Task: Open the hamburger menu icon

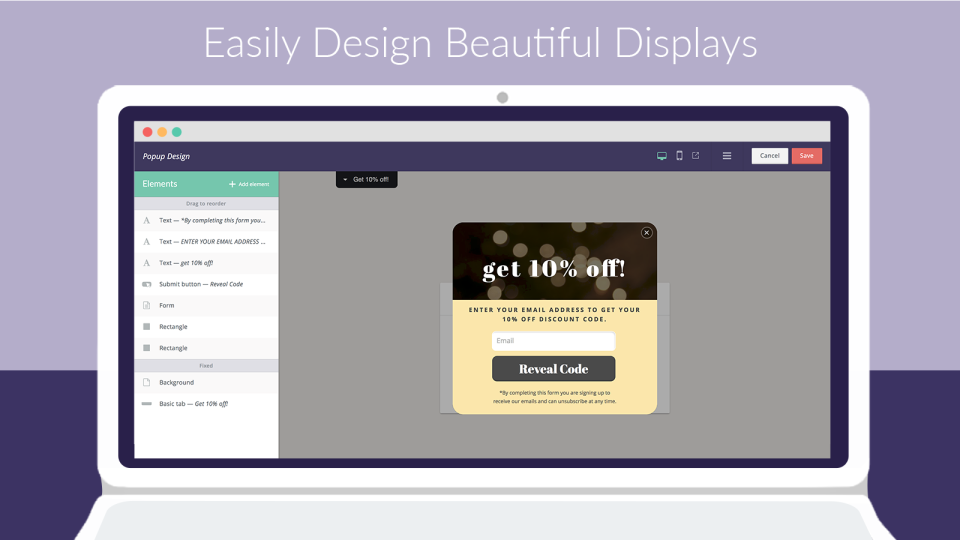Action: click(x=727, y=156)
